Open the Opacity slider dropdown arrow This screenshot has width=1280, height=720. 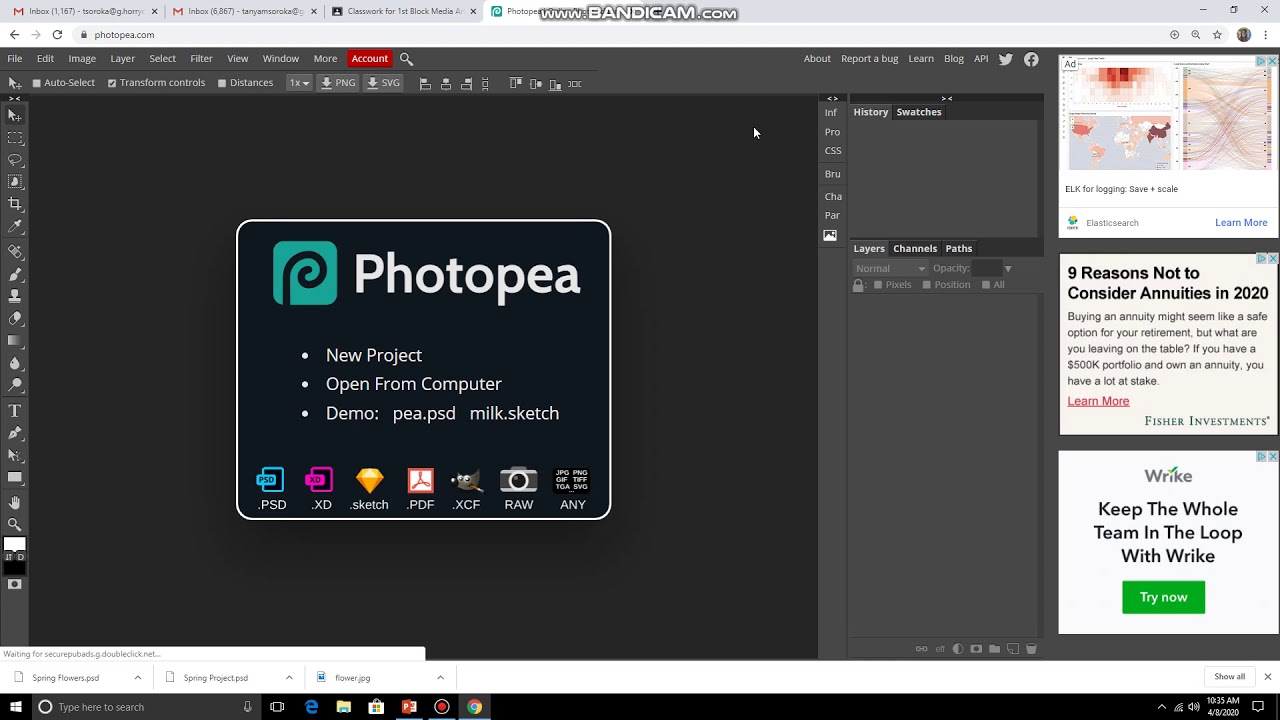(1008, 268)
